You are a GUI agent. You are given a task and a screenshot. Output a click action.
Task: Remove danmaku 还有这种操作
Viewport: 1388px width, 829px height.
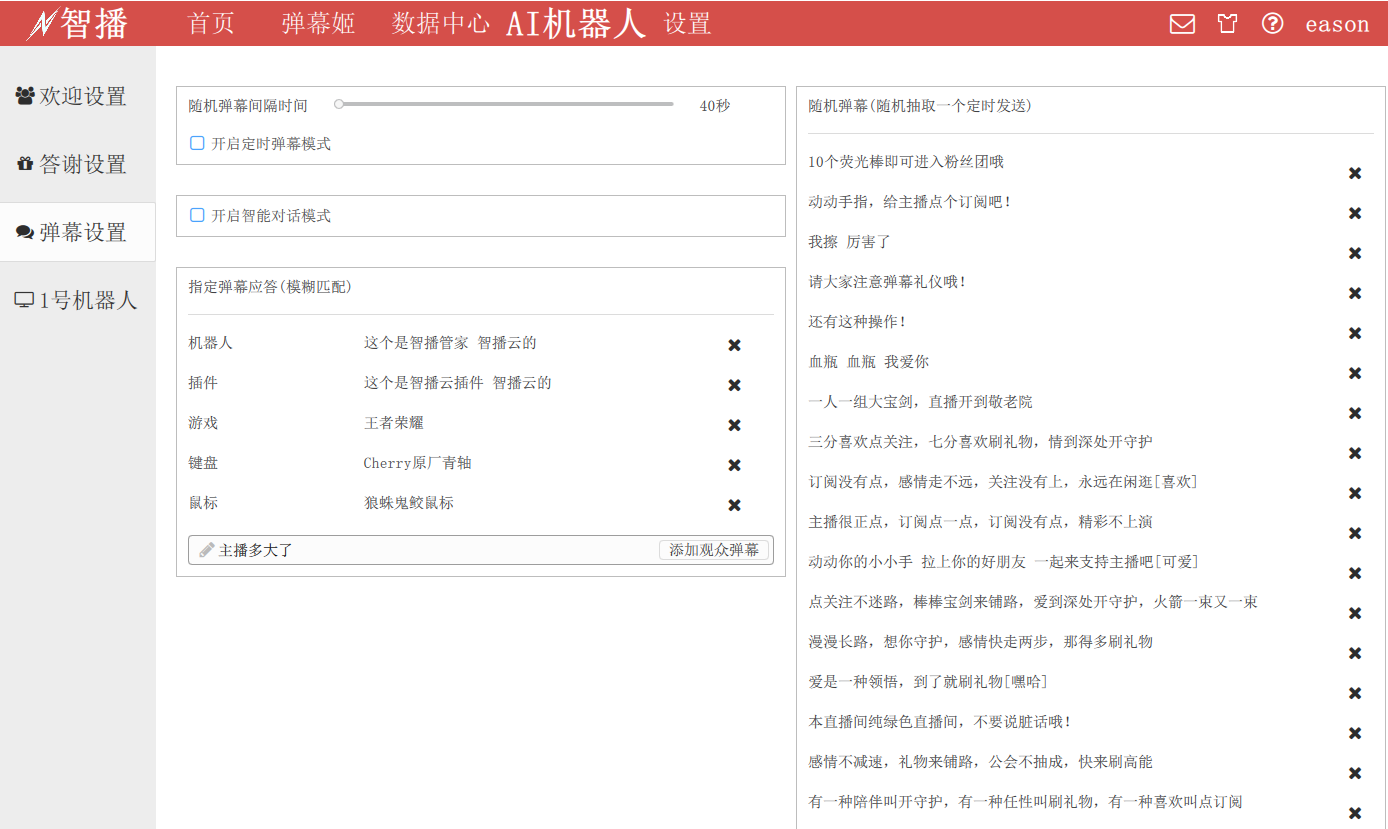pyautogui.click(x=1355, y=333)
